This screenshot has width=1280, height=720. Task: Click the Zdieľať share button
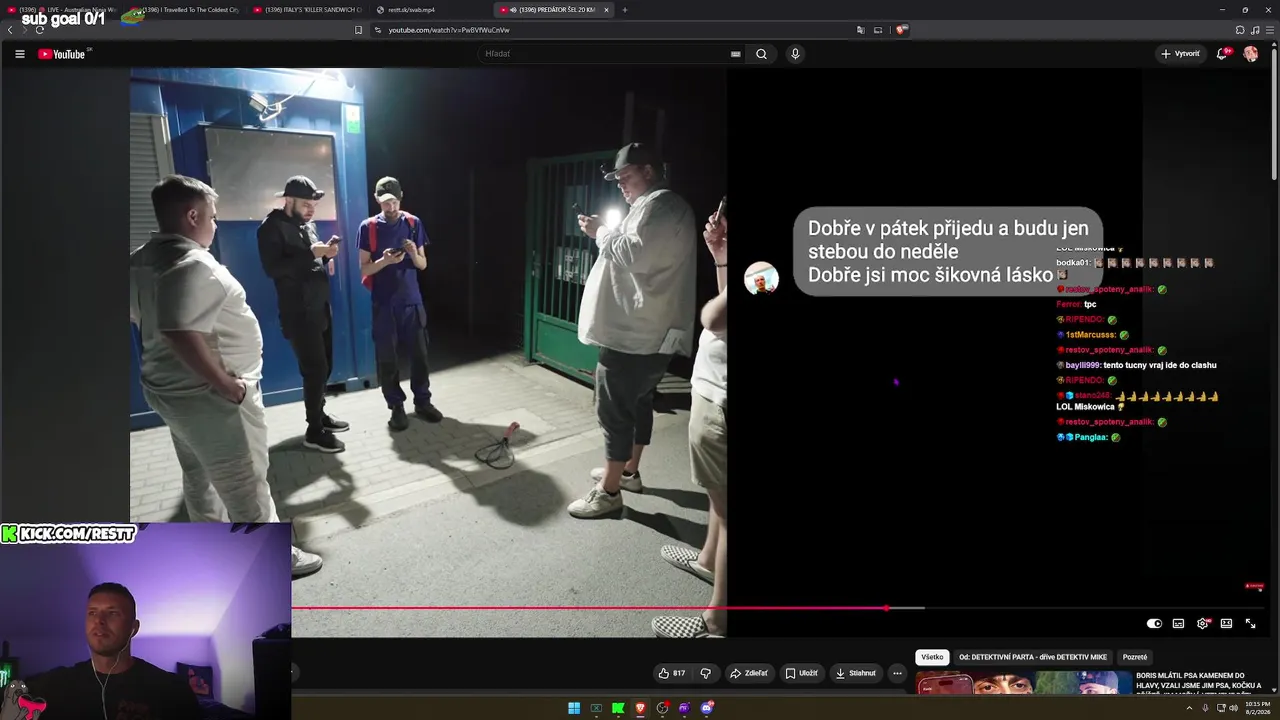tap(748, 673)
